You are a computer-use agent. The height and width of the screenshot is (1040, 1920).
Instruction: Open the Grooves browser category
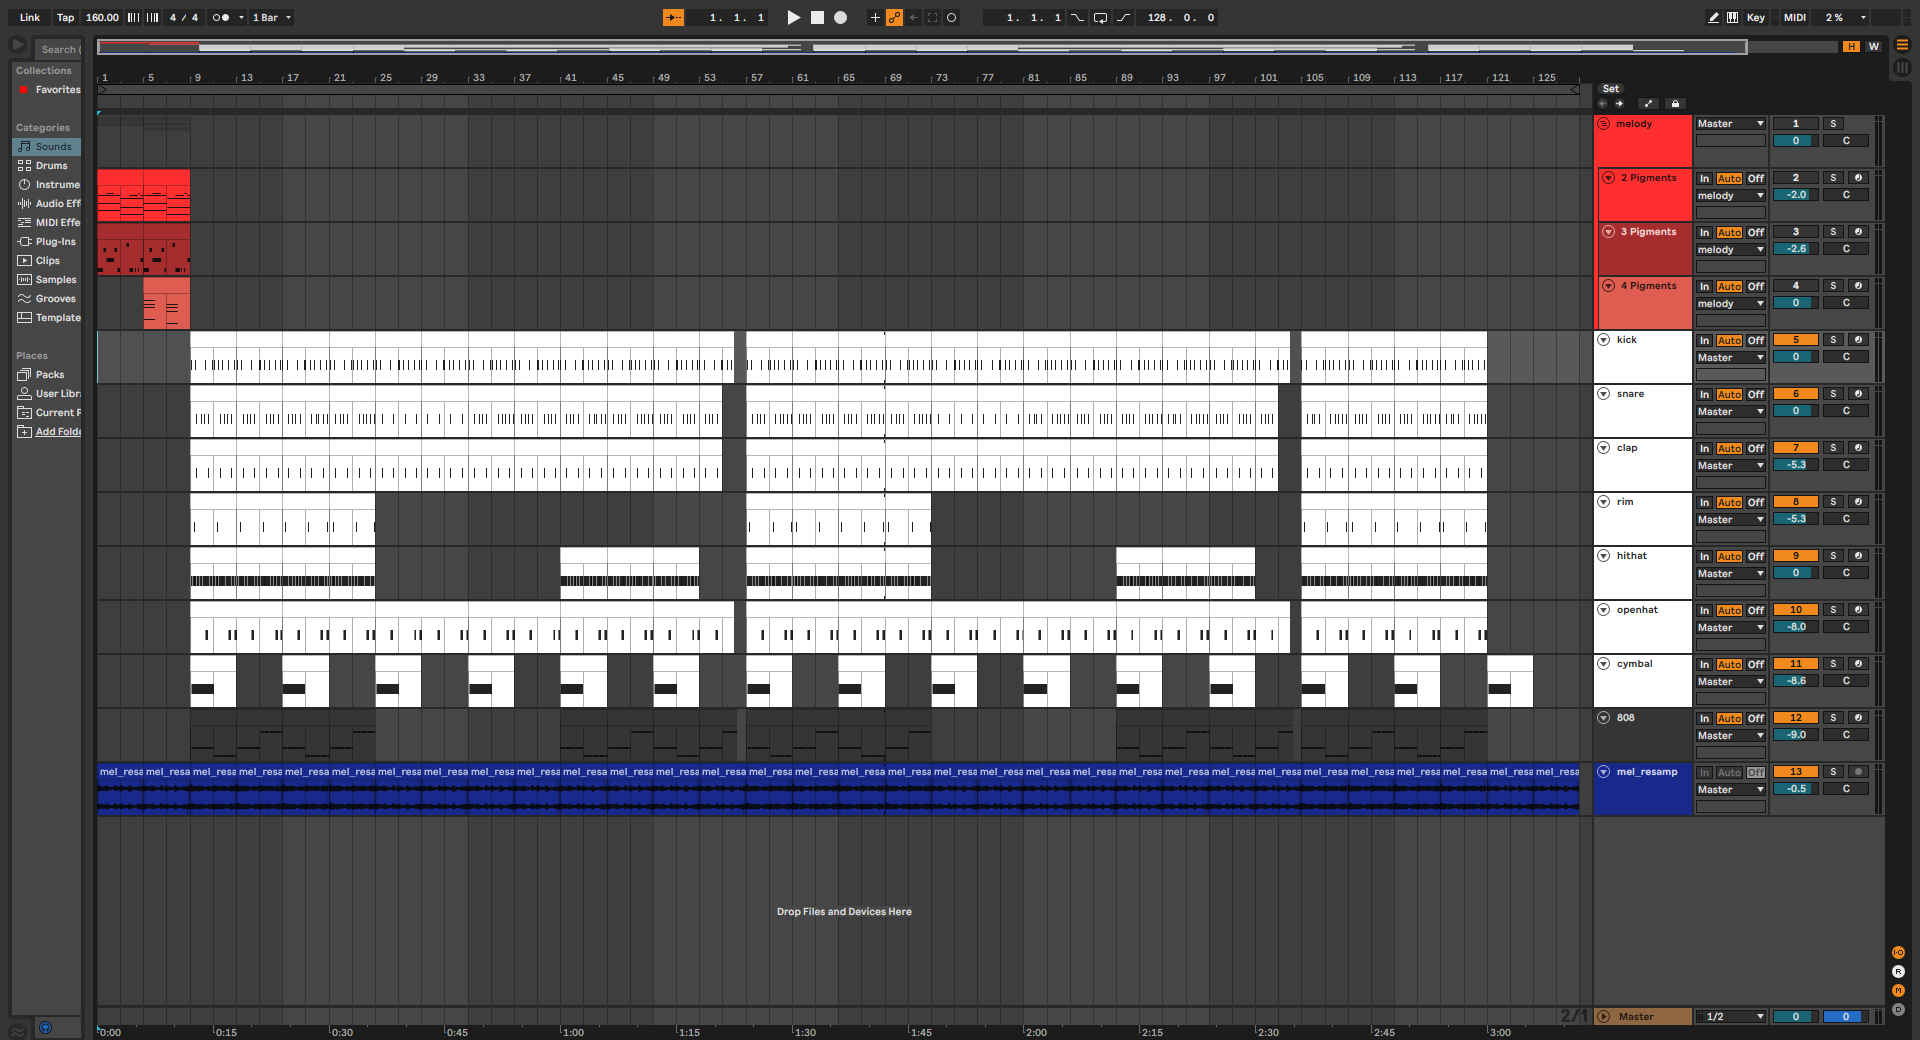(x=46, y=299)
